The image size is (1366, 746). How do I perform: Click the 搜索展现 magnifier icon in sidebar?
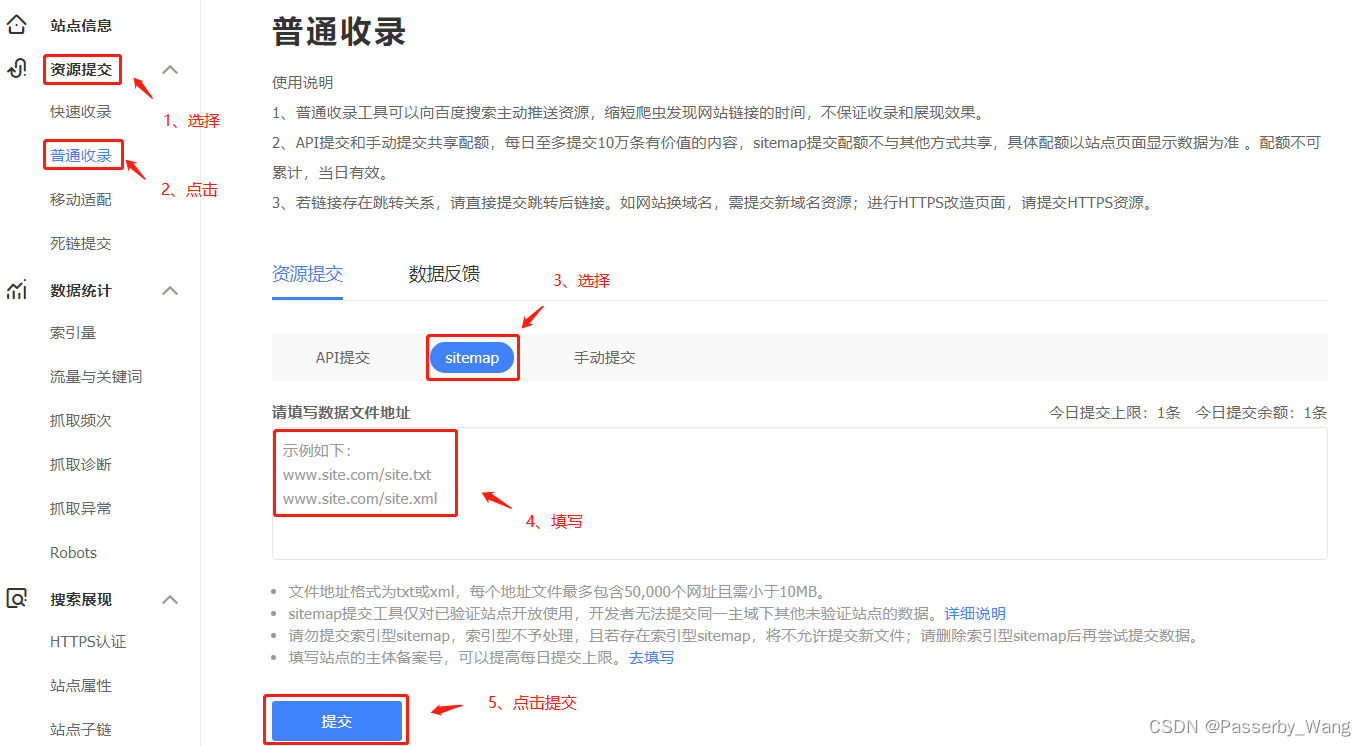click(16, 598)
